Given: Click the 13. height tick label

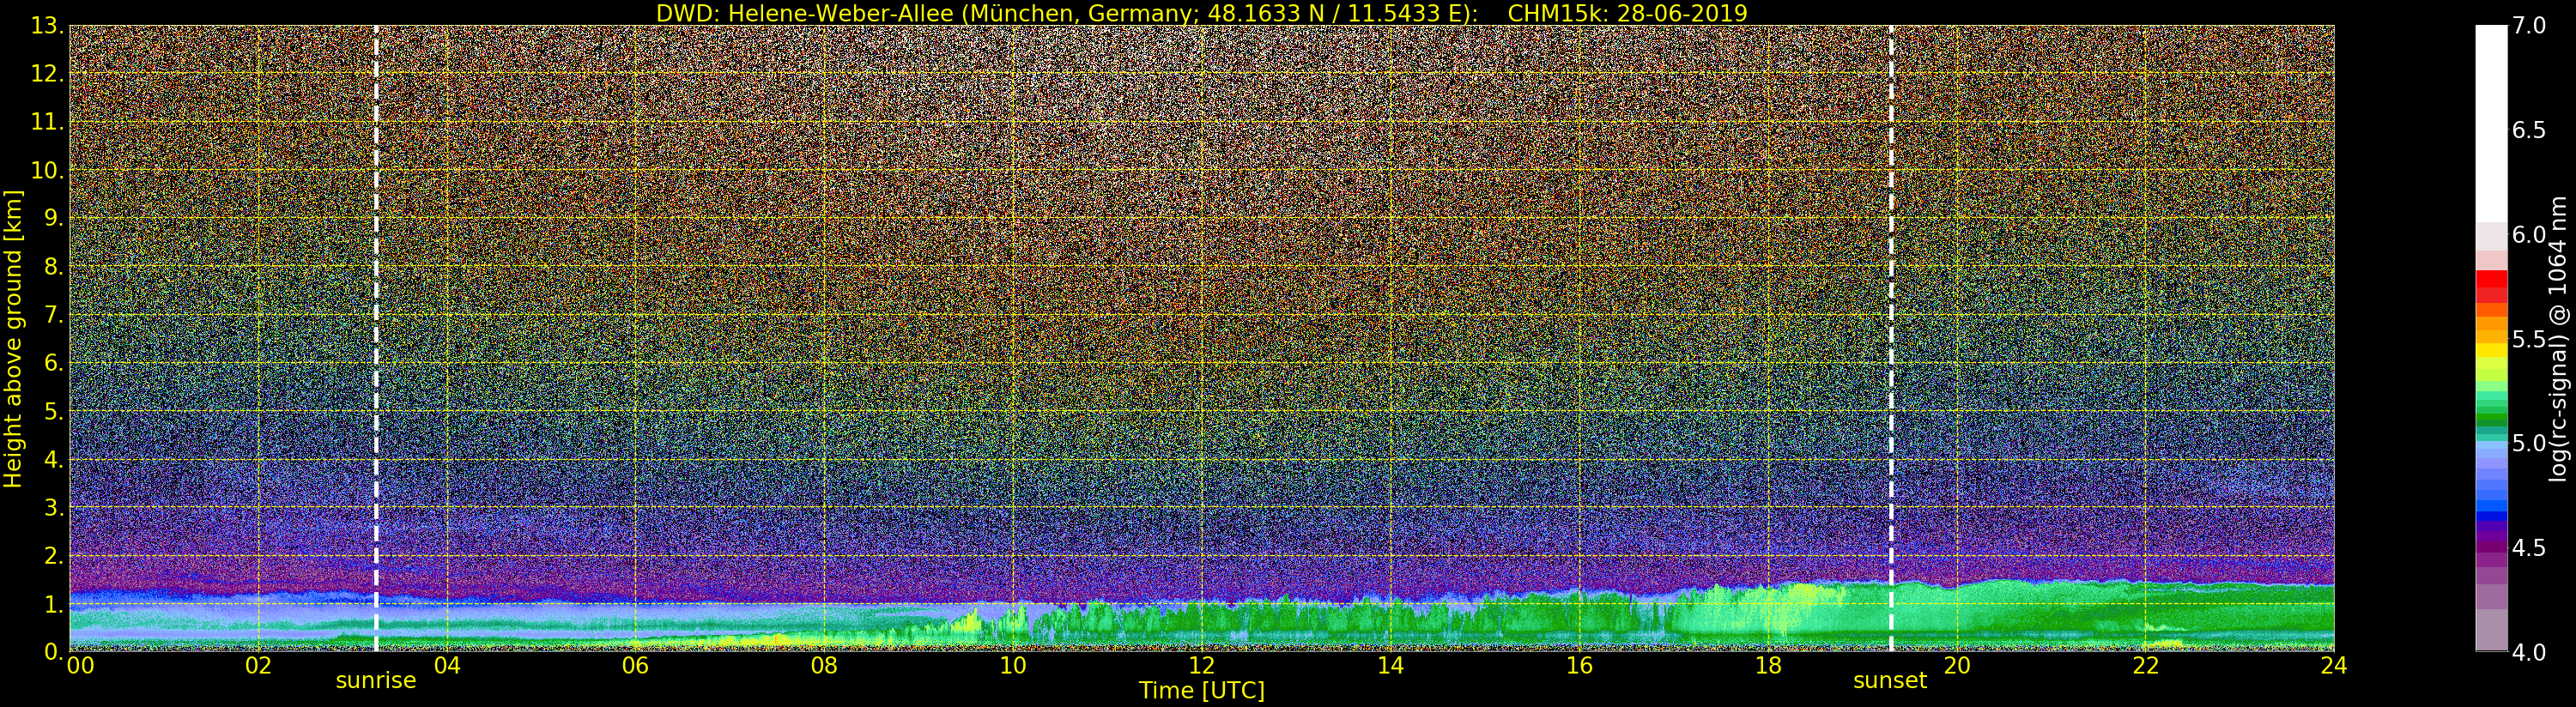Looking at the screenshot, I should (47, 26).
